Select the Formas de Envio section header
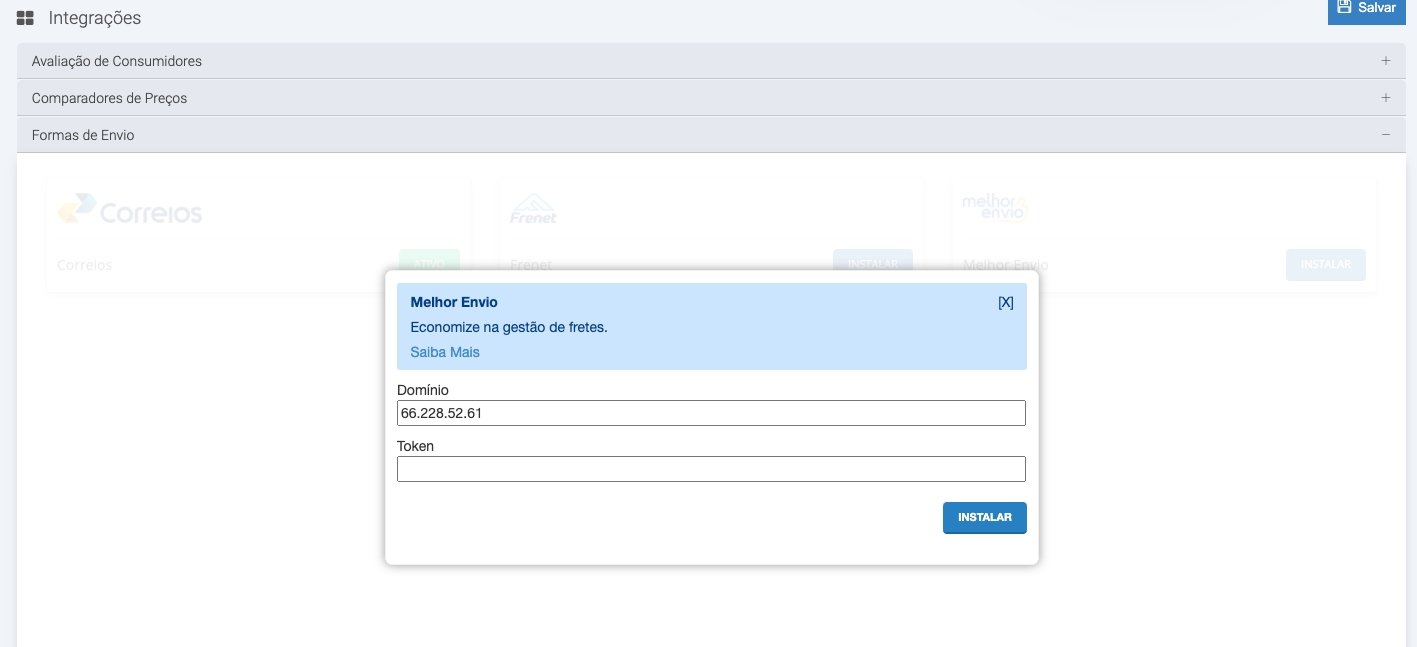 point(83,135)
